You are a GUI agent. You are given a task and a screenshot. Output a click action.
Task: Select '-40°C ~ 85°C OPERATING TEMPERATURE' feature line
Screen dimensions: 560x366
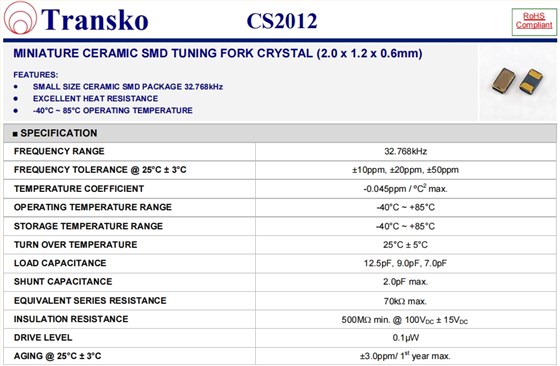pyautogui.click(x=112, y=110)
